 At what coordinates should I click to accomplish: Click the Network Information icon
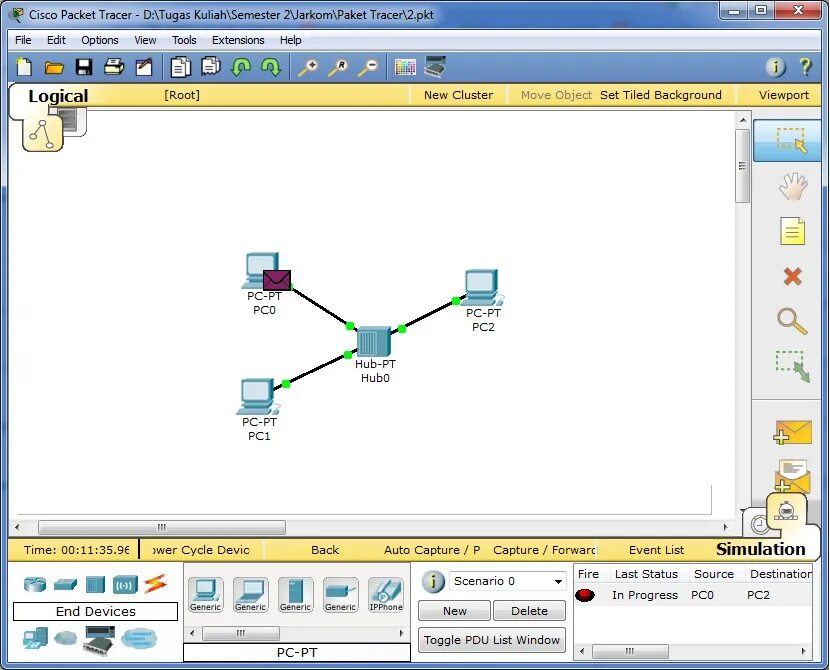point(775,67)
